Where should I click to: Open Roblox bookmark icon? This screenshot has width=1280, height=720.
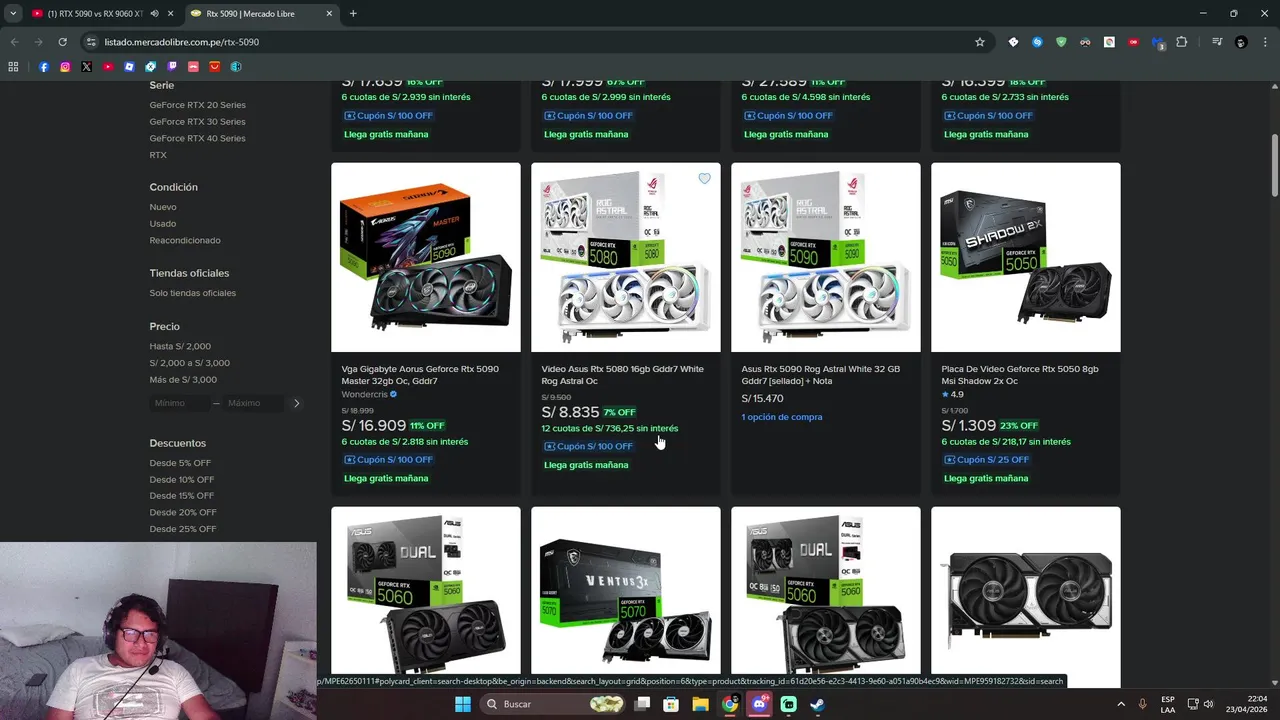point(129,67)
